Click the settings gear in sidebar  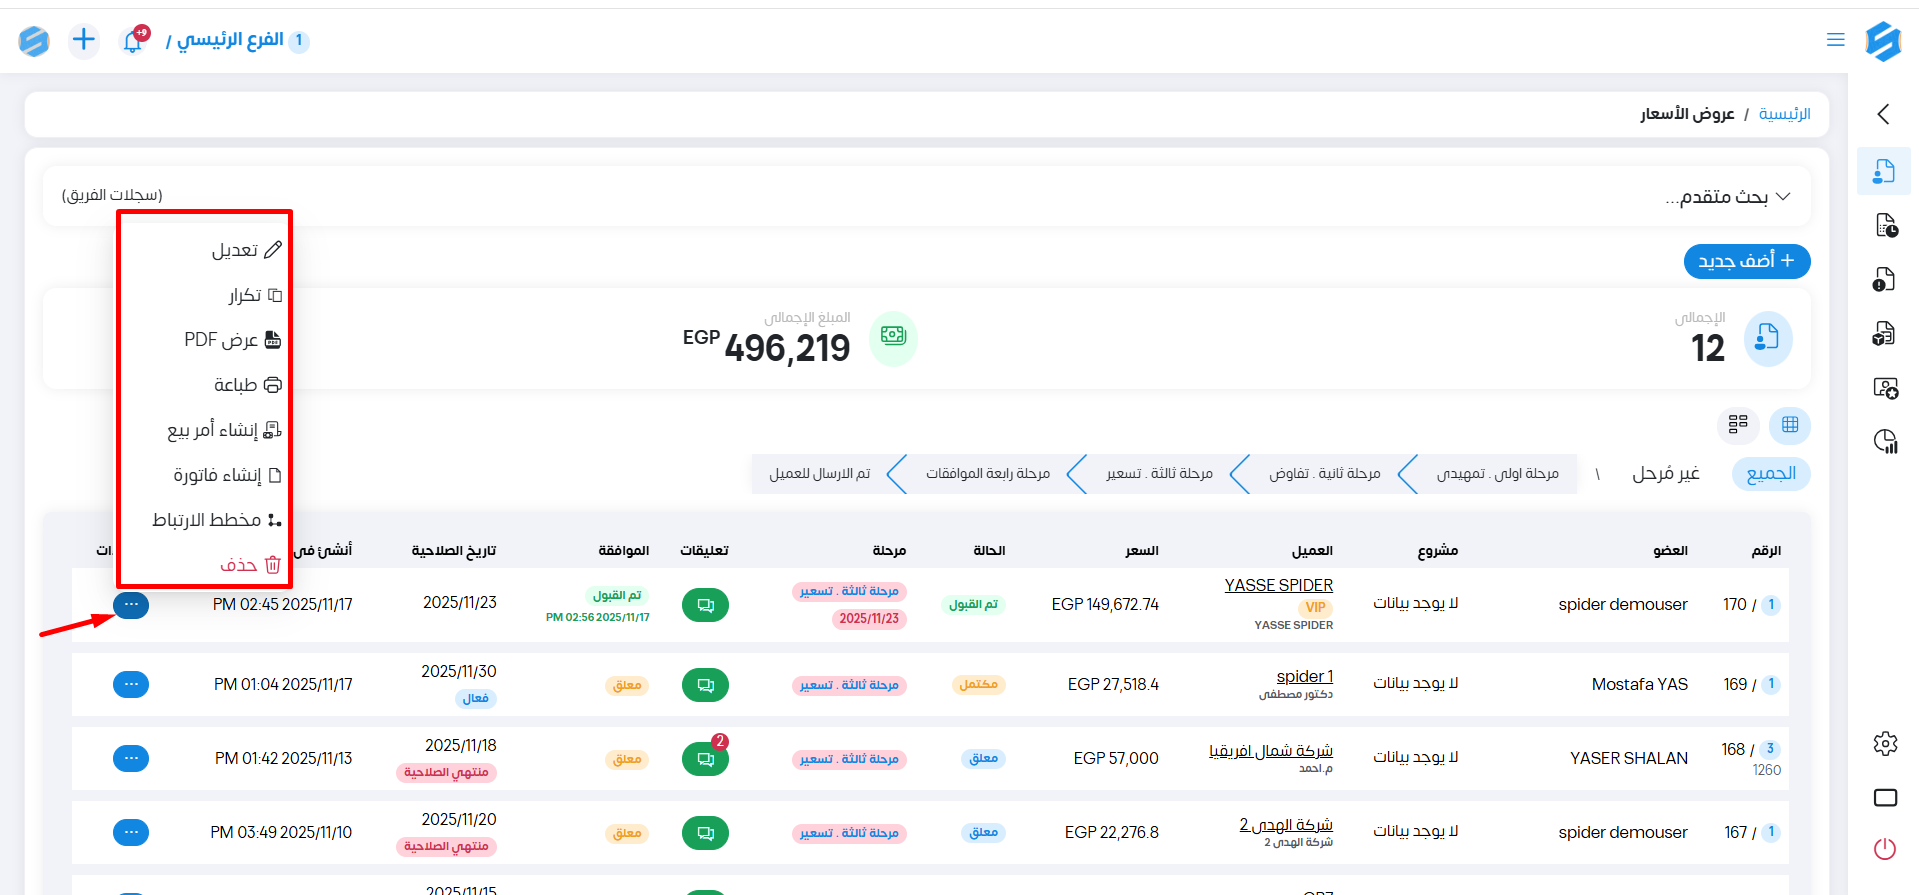[1884, 744]
